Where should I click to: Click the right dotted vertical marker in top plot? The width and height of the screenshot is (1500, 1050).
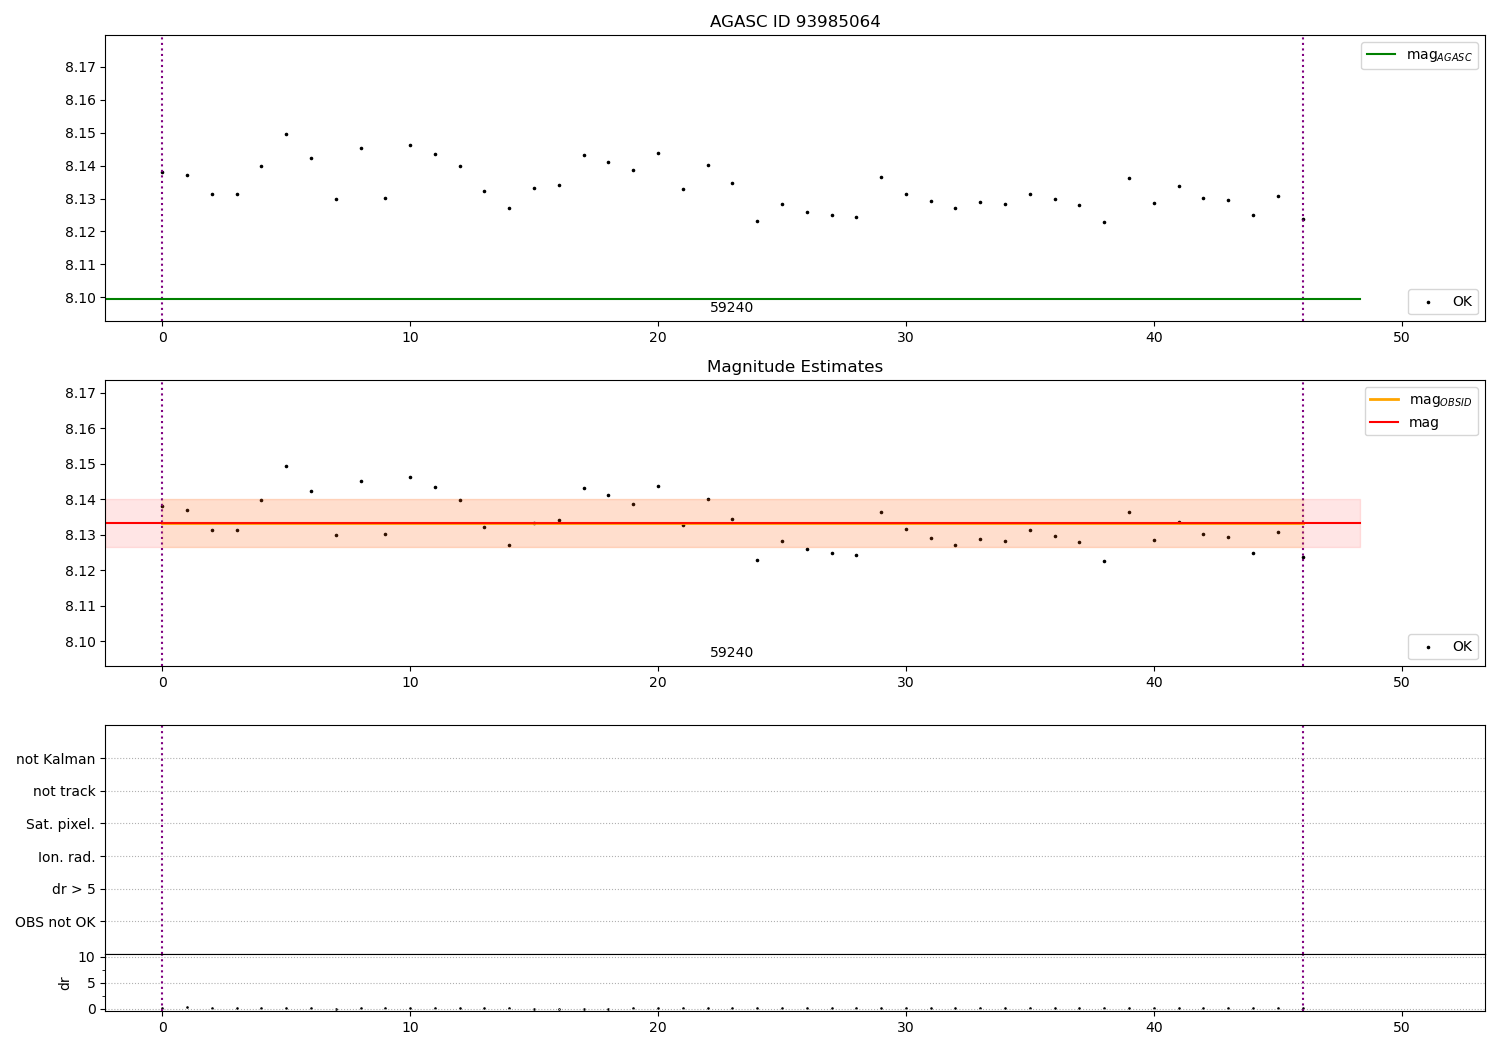click(x=1303, y=178)
